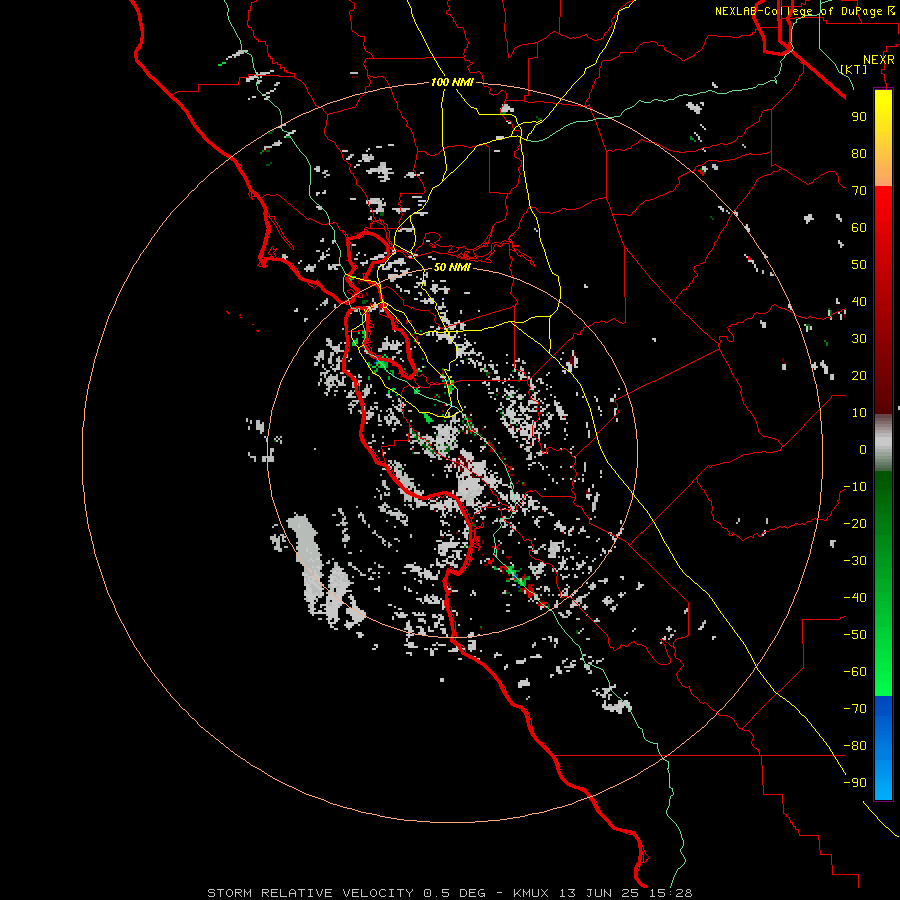Click the -80 value on the velocity scale
900x900 pixels.
click(855, 746)
